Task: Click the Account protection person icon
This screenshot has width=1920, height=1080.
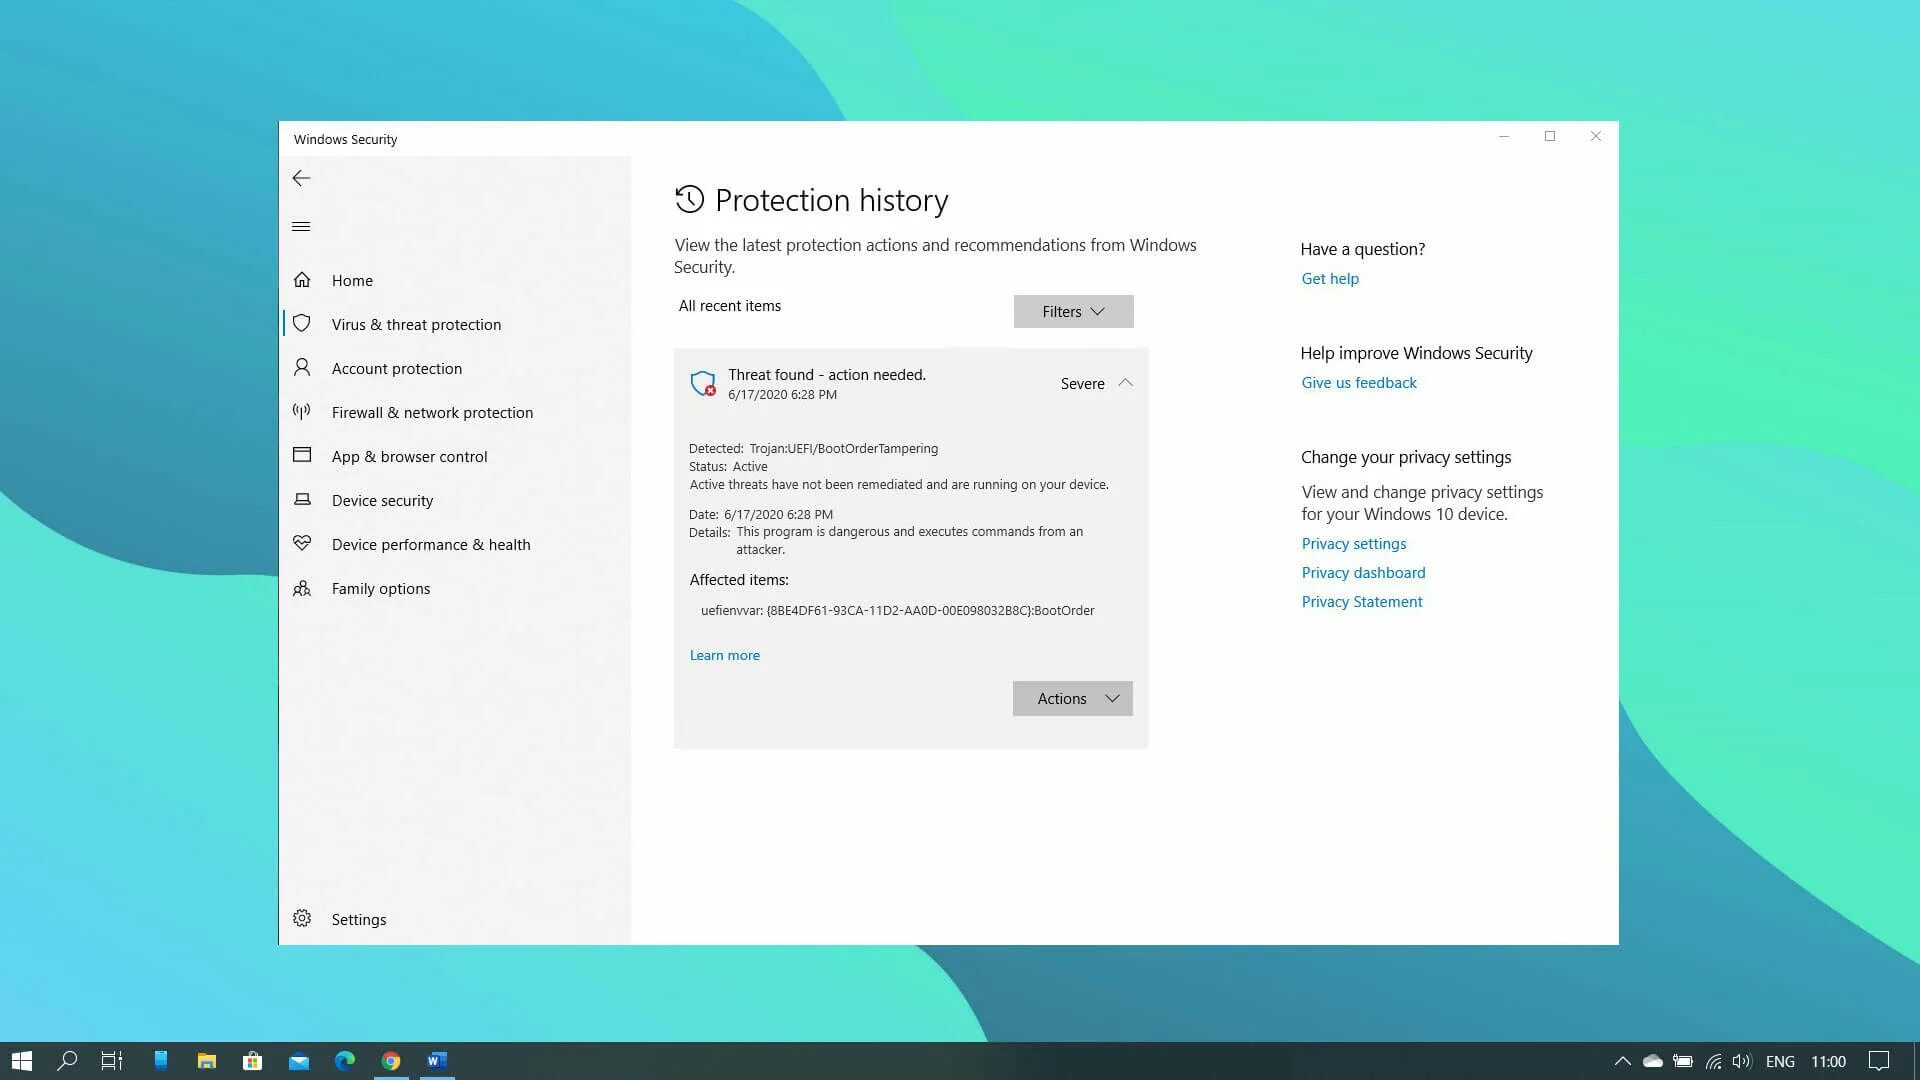Action: point(302,367)
